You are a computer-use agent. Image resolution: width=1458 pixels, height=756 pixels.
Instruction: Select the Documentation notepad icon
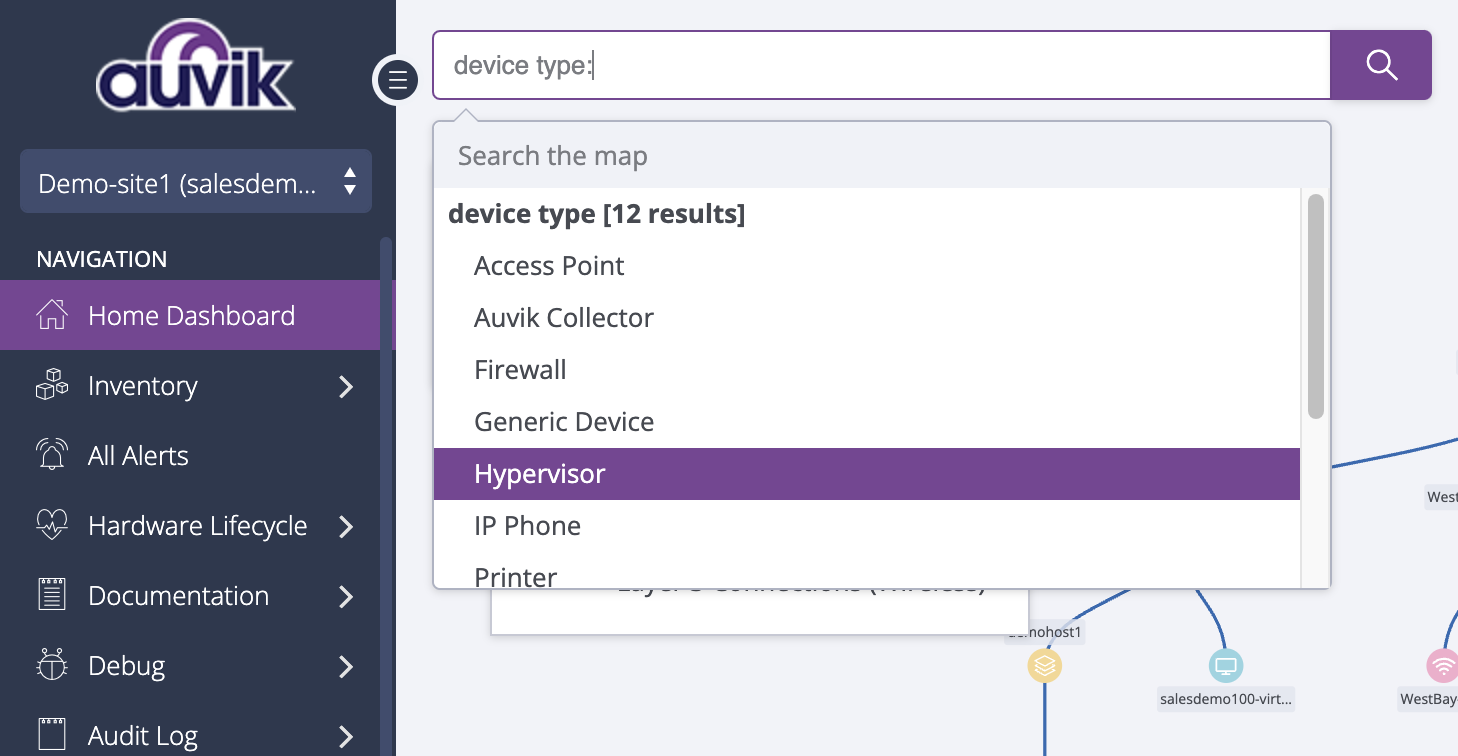pos(50,595)
